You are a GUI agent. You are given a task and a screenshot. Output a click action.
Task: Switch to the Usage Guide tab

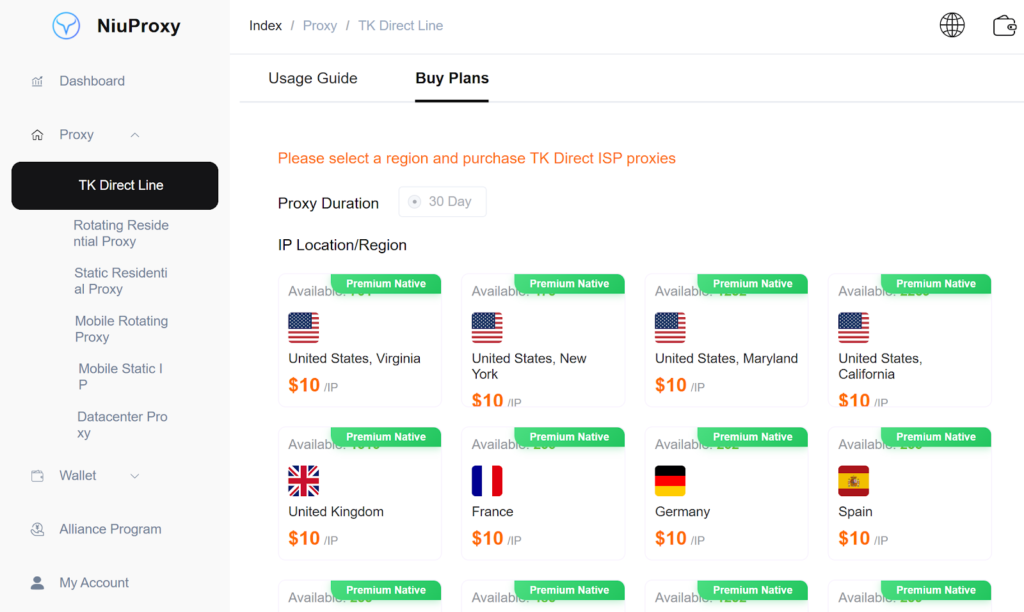click(x=312, y=78)
